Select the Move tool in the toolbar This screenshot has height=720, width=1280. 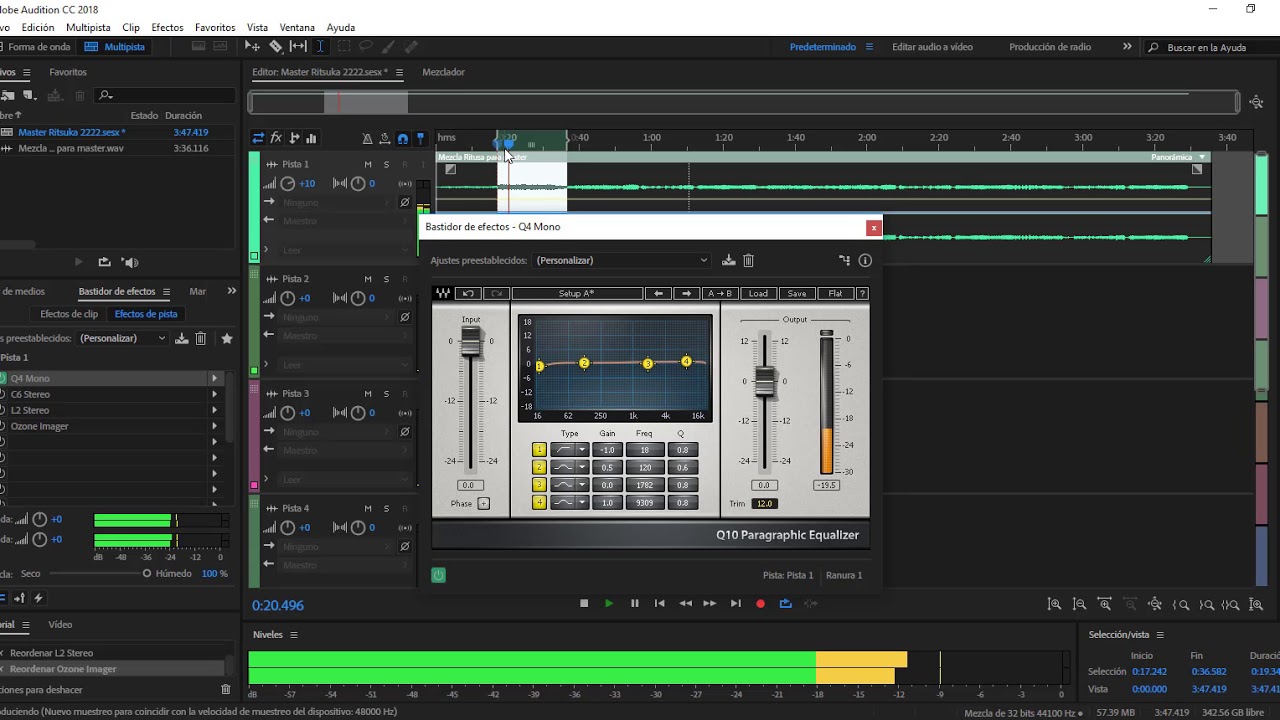click(x=253, y=46)
